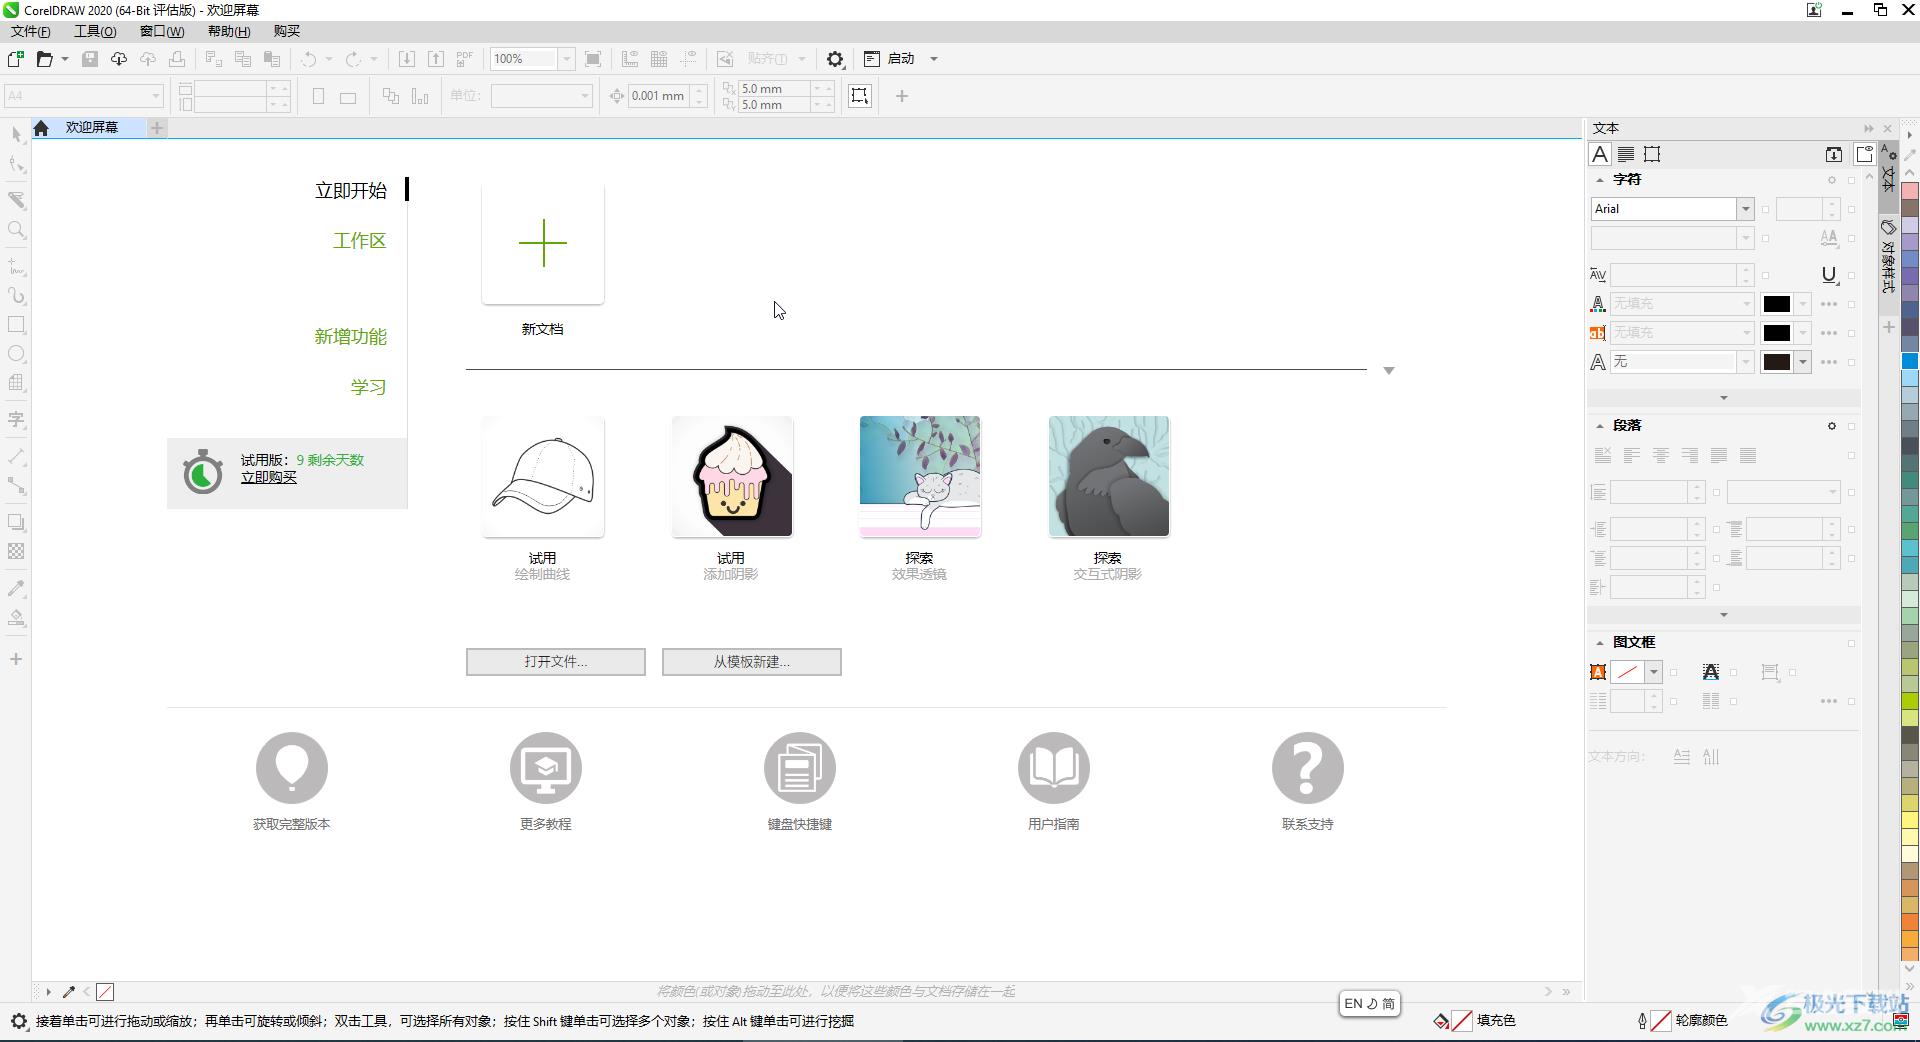1920x1042 pixels.
Task: Open Keyboard Shortcuts icon
Action: coord(800,768)
